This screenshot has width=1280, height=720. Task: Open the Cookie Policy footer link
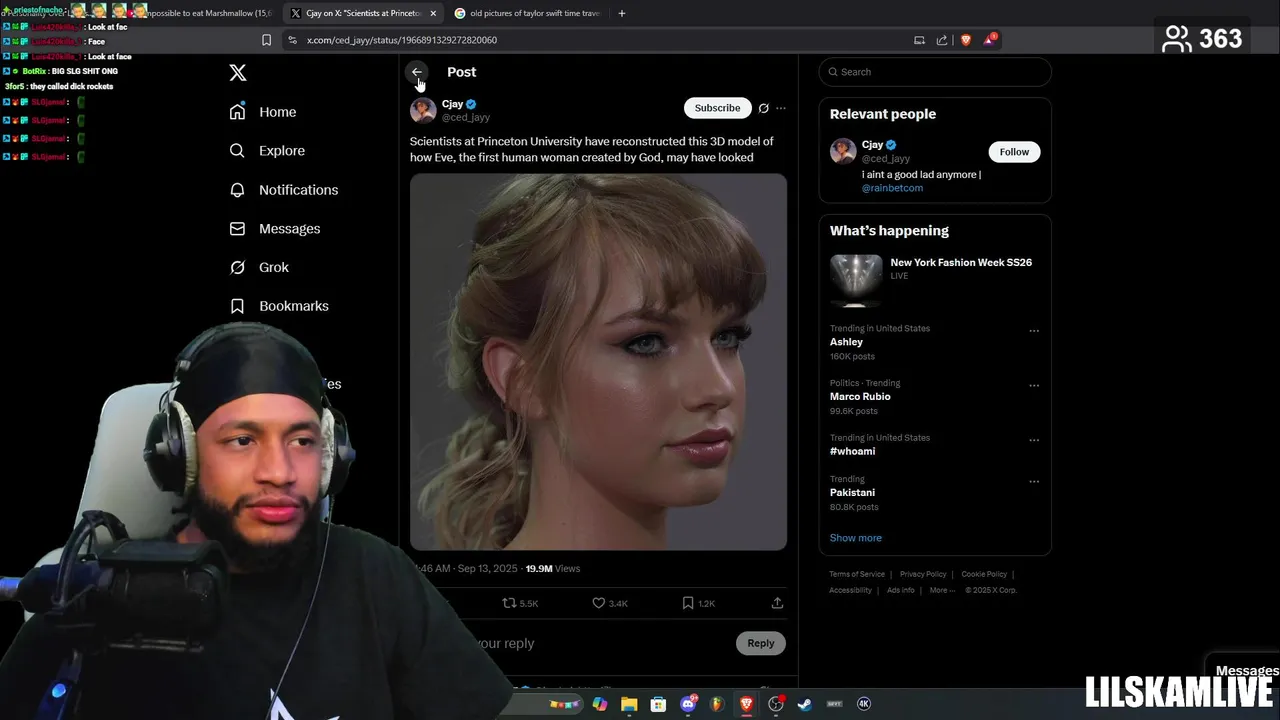click(x=984, y=574)
